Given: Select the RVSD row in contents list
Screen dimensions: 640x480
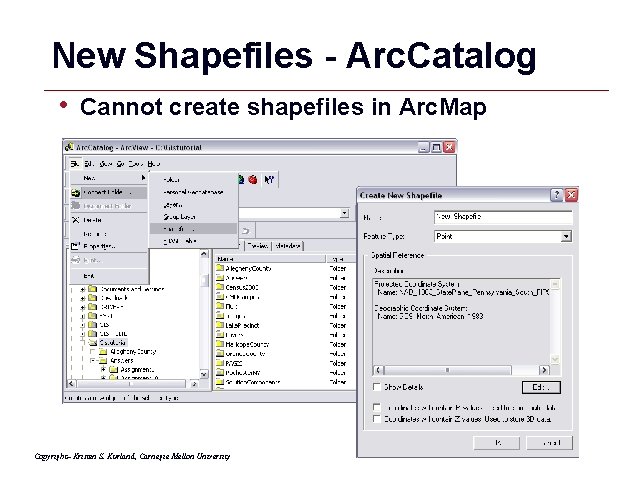Looking at the screenshot, I should pyautogui.click(x=285, y=363).
